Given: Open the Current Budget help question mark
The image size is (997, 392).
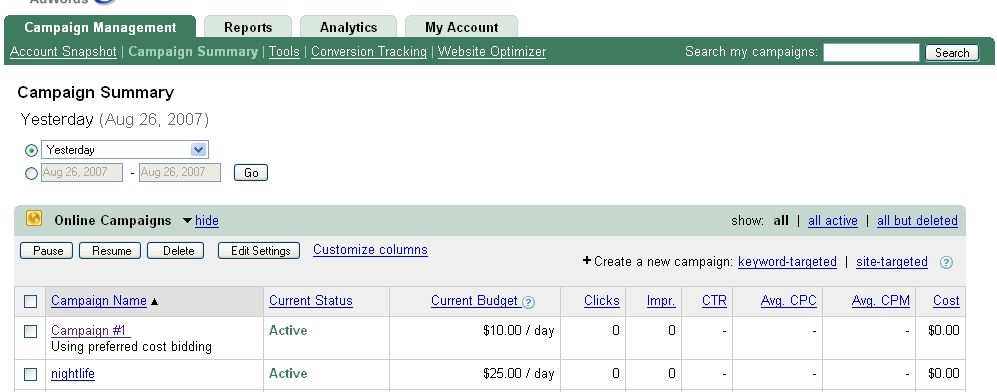Looking at the screenshot, I should [528, 302].
